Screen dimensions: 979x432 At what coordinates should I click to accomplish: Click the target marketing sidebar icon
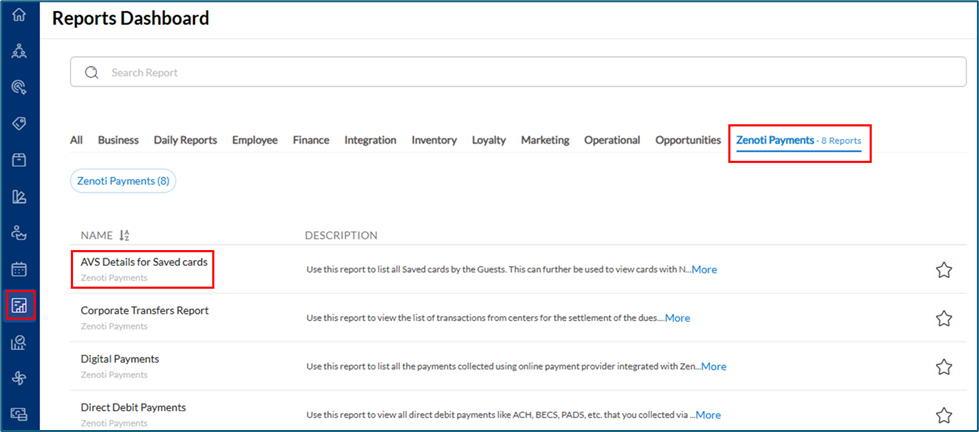click(19, 87)
